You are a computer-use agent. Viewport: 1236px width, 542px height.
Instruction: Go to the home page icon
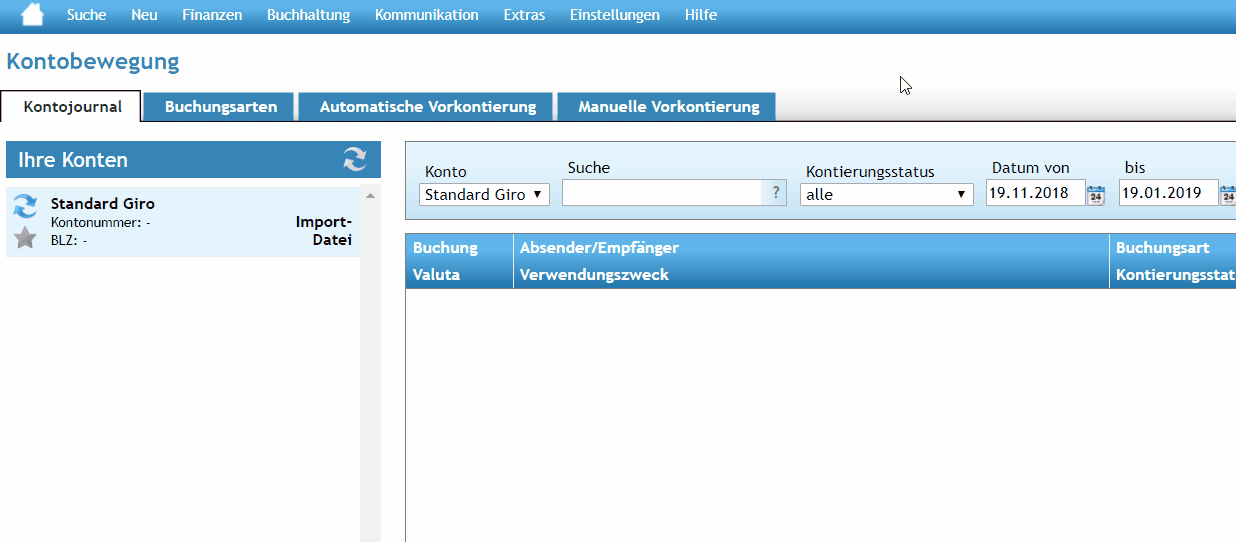coord(32,15)
